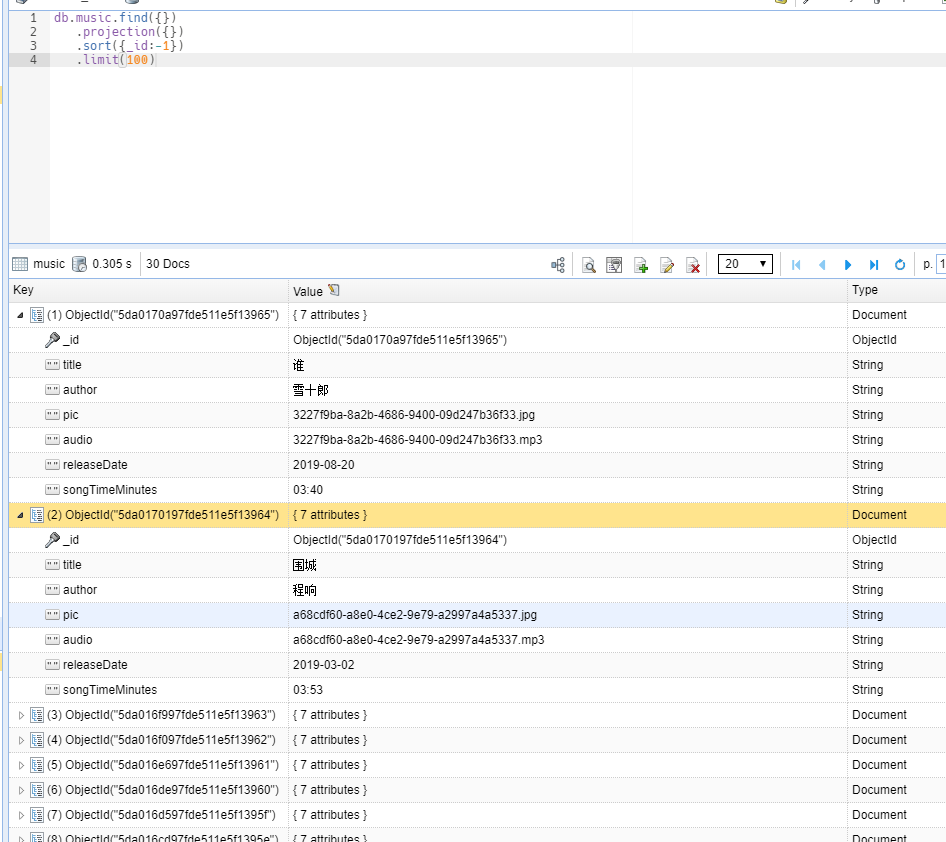The width and height of the screenshot is (946, 842).
Task: Open the query filter document icon
Action: pyautogui.click(x=615, y=265)
